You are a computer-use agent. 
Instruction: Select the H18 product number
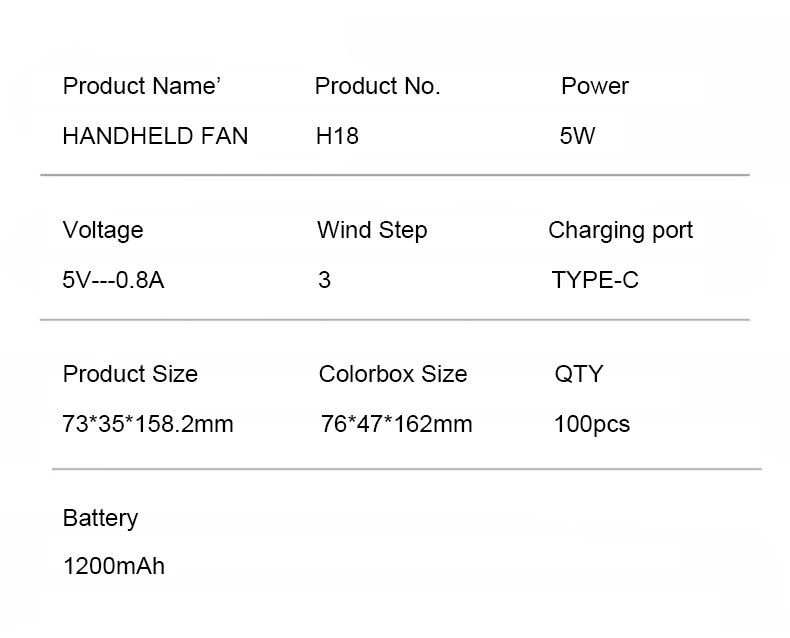[337, 136]
